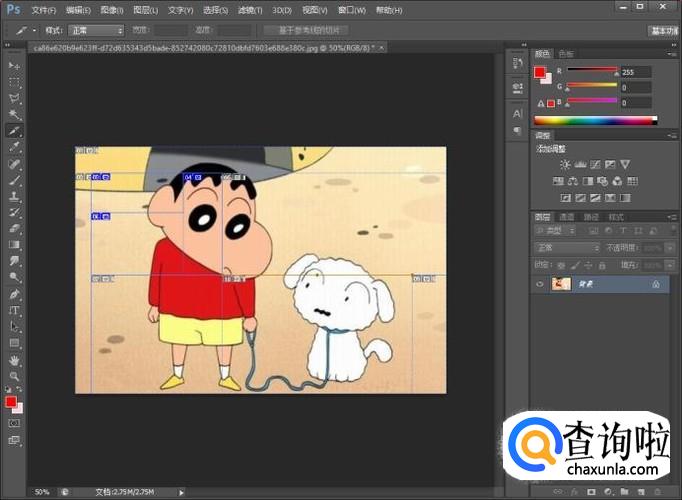Screen dimensions: 682x500
Task: Open the History collapsed panel icon
Action: [517, 63]
